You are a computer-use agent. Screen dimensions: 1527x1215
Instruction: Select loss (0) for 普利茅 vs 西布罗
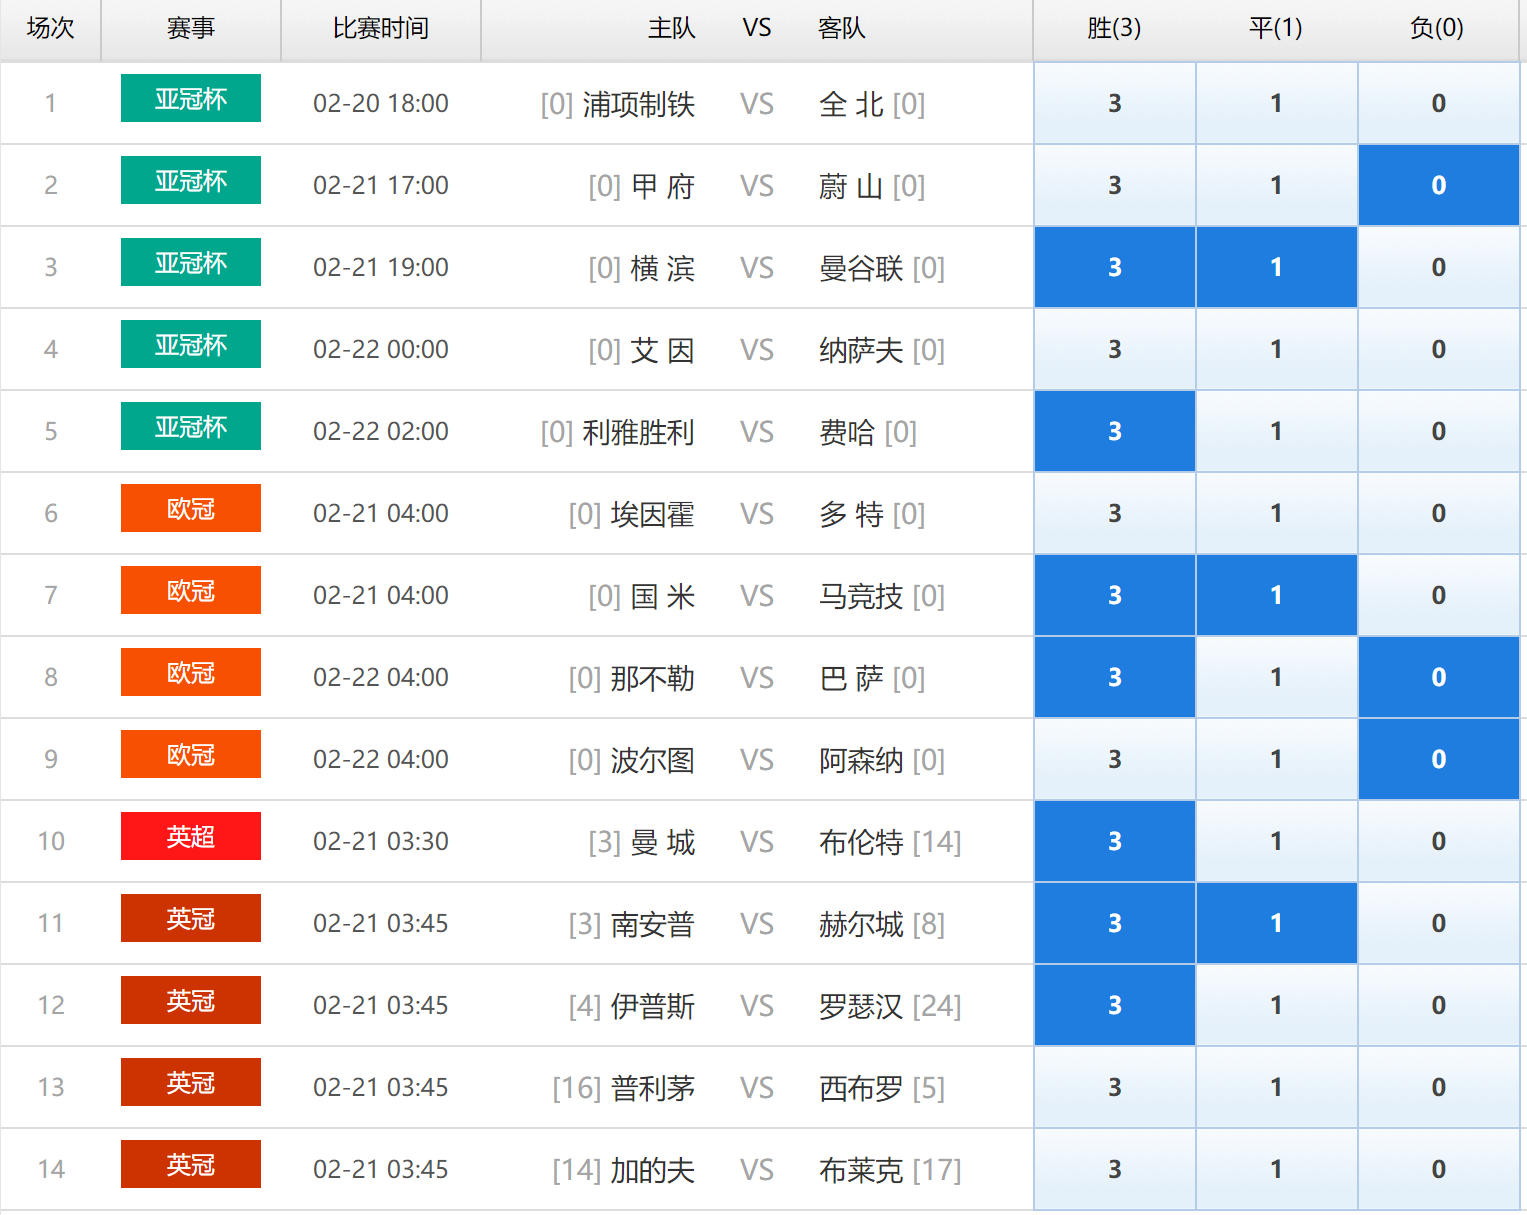(x=1438, y=1087)
